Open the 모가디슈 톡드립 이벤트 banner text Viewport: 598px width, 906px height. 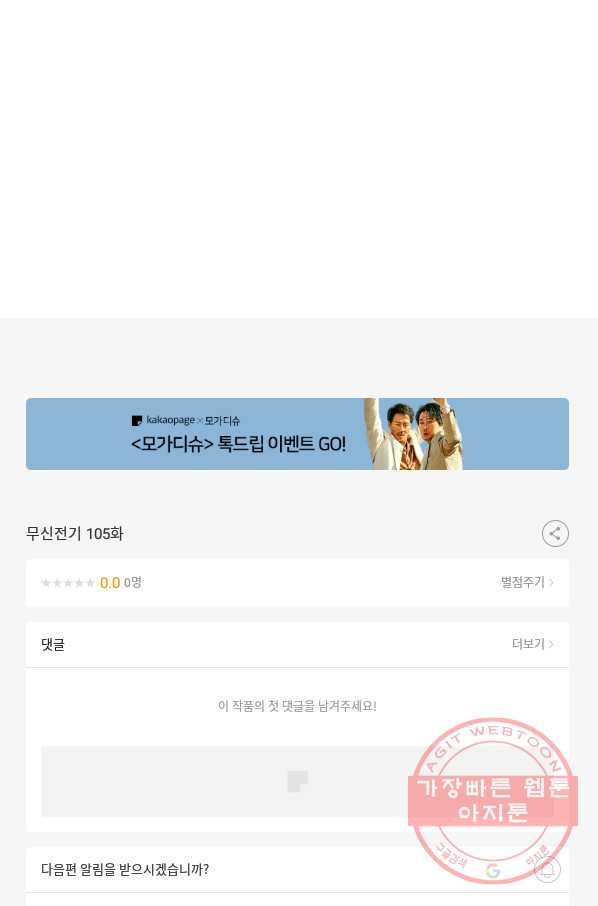click(x=238, y=444)
